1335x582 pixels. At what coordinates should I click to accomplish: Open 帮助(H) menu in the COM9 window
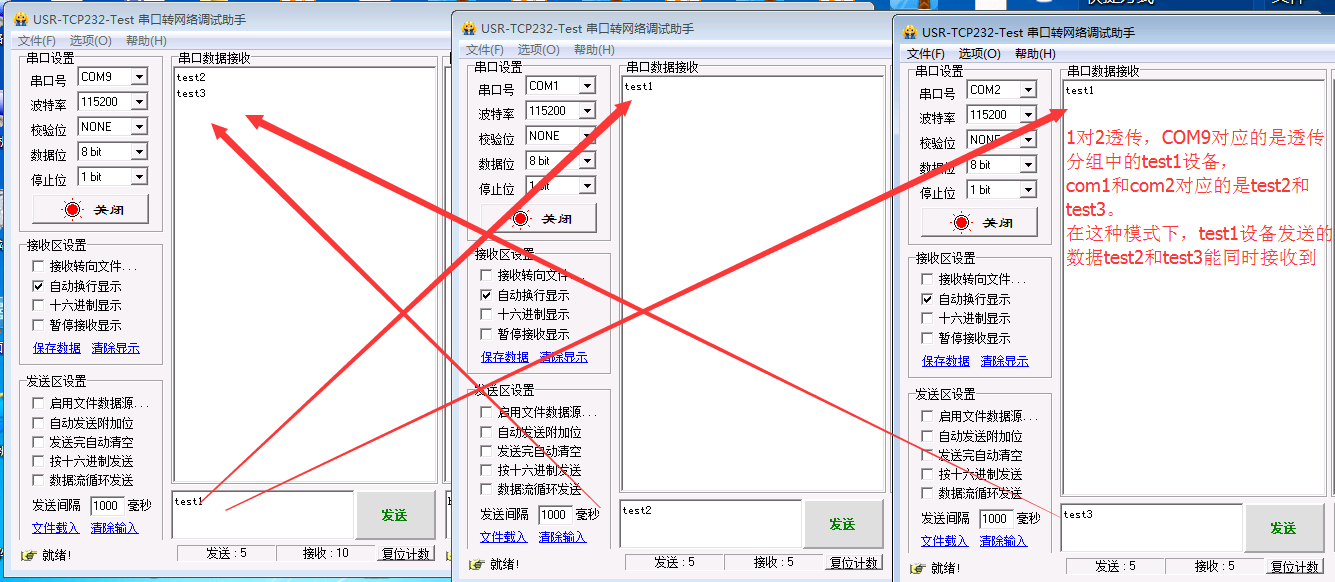(146, 40)
